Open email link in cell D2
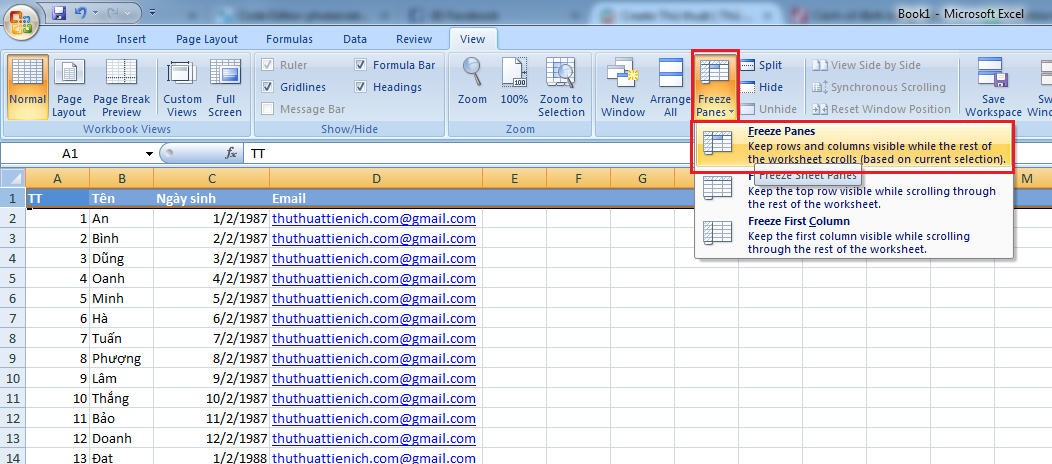The image size is (1052, 464). tap(373, 219)
